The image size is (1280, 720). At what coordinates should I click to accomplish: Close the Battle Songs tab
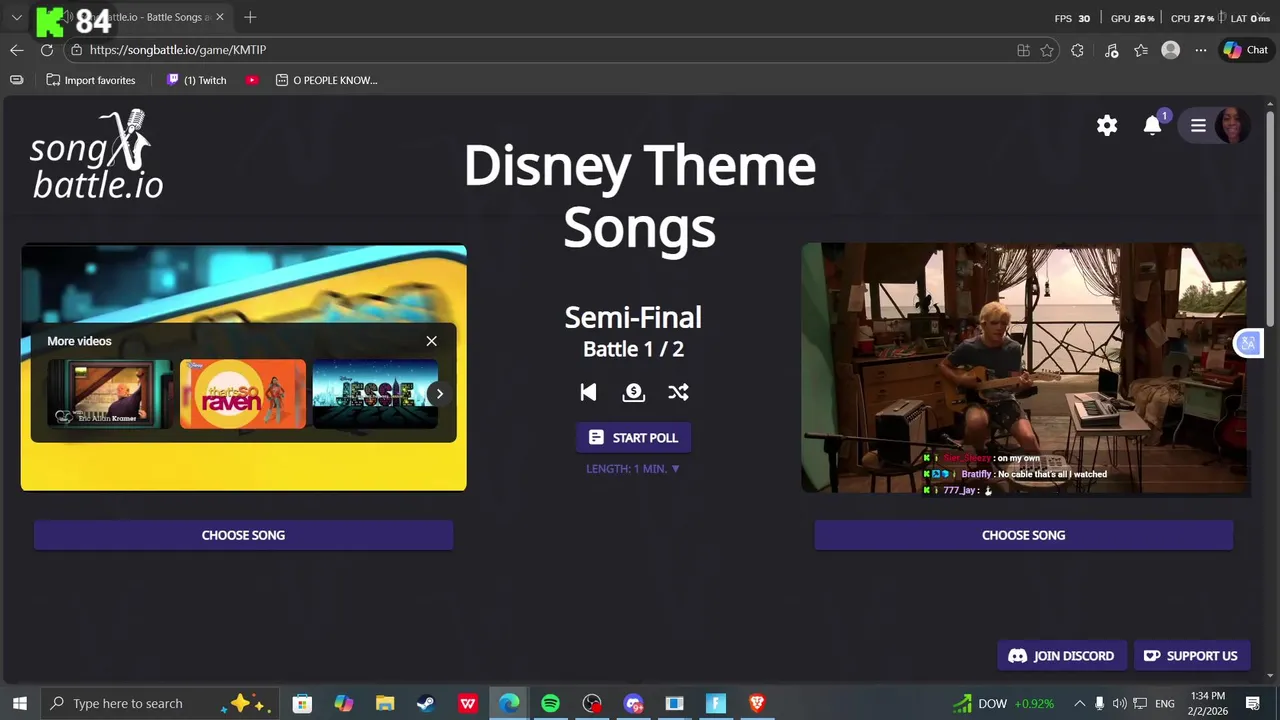pyautogui.click(x=220, y=17)
